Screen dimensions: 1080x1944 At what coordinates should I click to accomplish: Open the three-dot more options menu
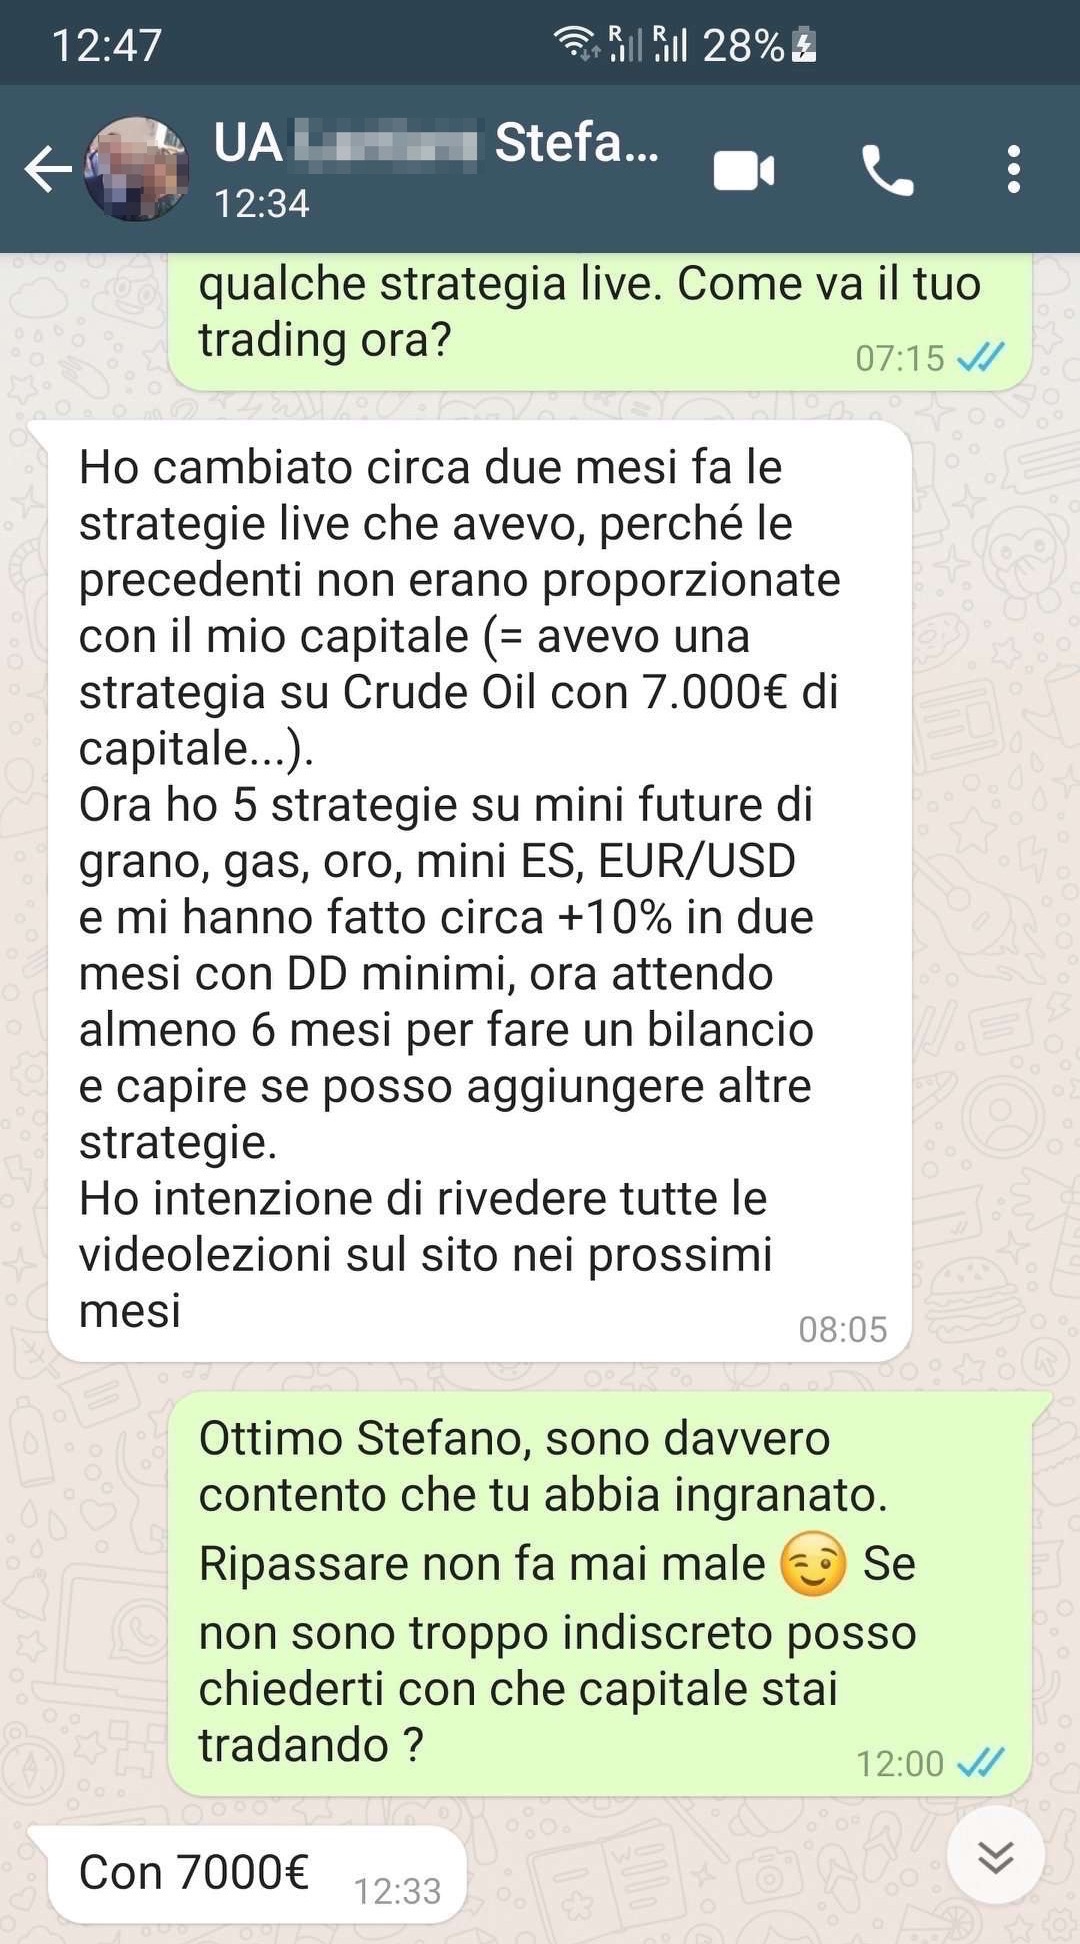click(x=1014, y=169)
